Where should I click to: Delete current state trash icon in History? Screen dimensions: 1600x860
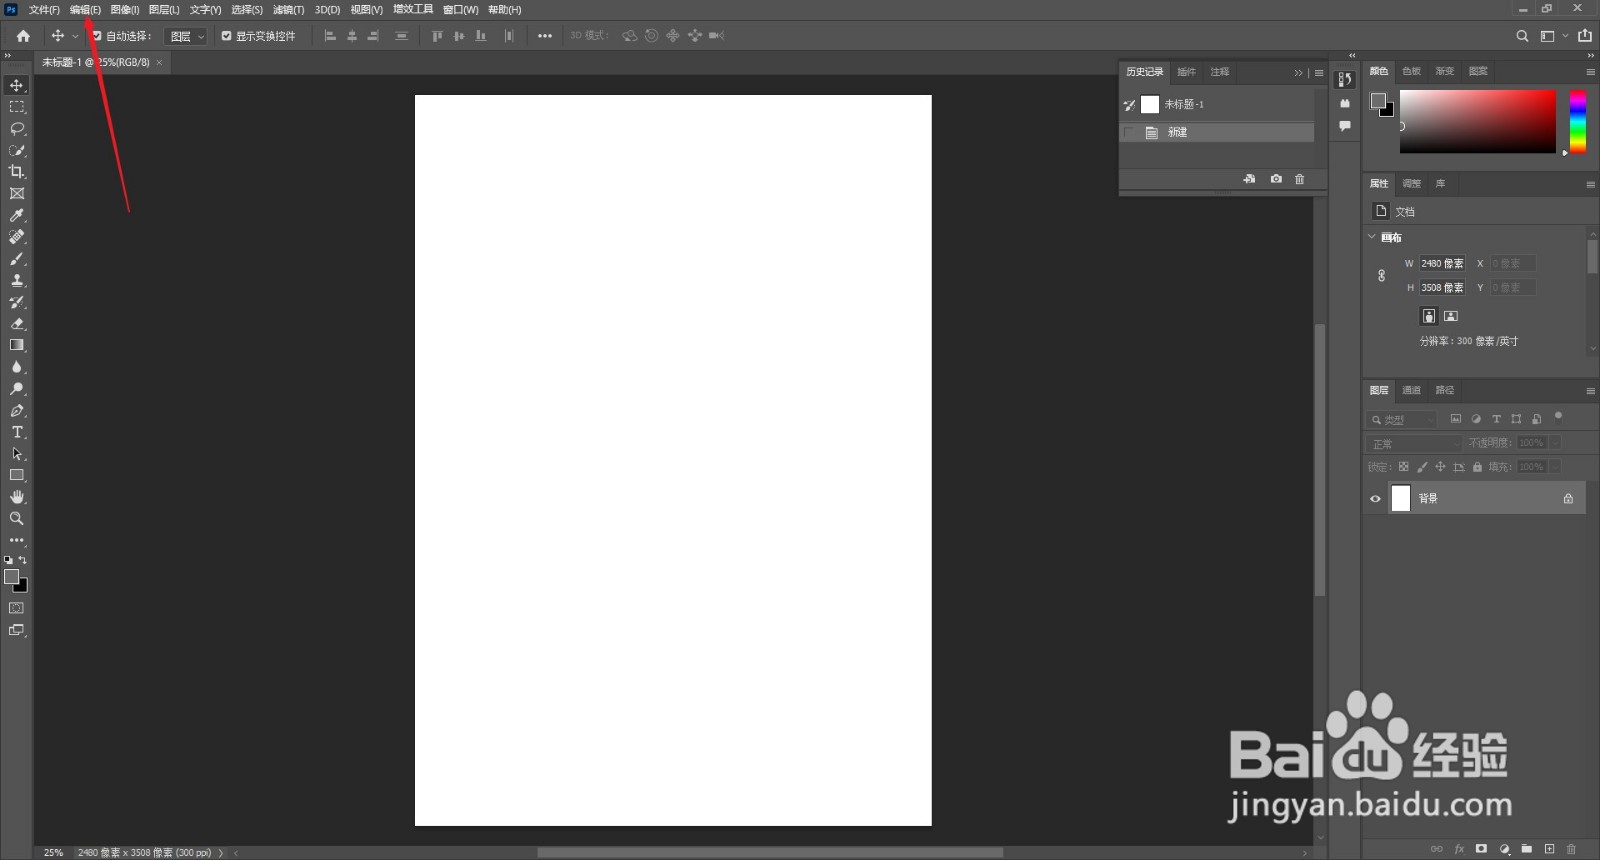point(1300,179)
